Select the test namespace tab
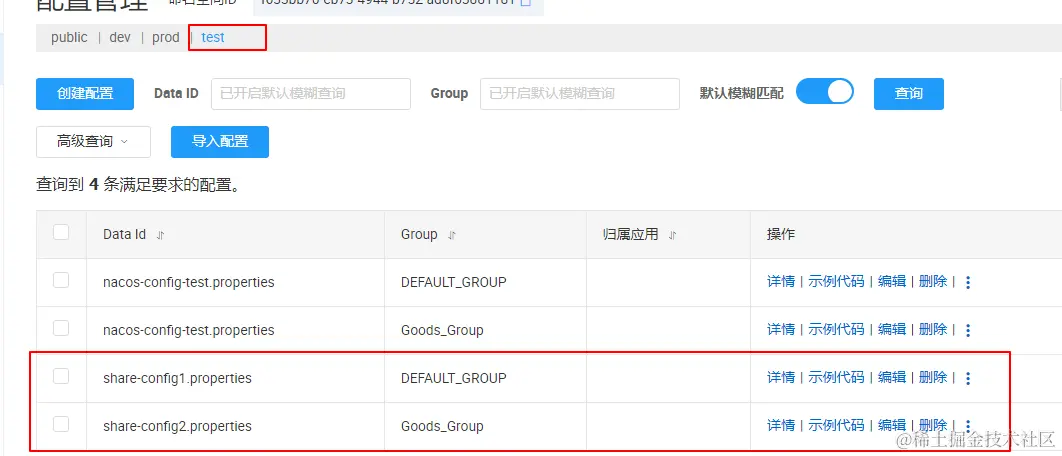Image resolution: width=1062 pixels, height=456 pixels. (x=213, y=37)
